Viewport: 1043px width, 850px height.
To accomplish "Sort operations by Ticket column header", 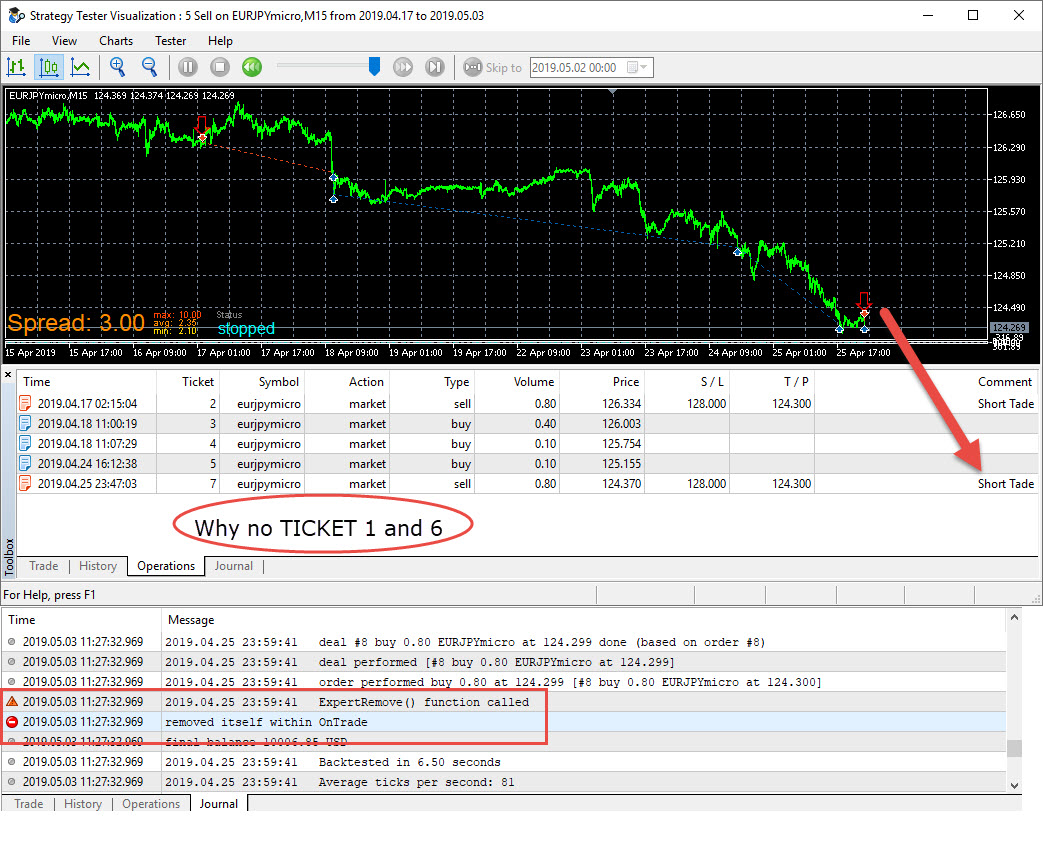I will (188, 382).
